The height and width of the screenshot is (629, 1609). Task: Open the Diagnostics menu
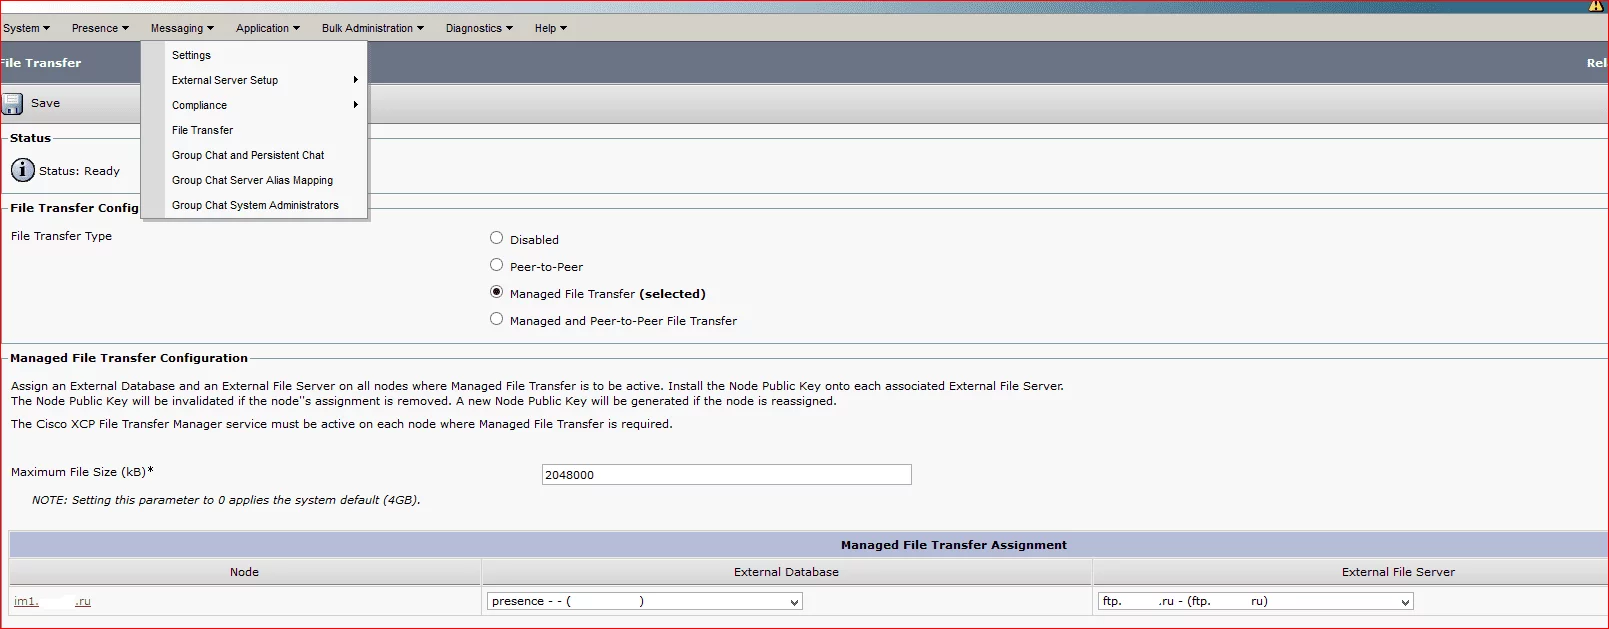tap(479, 28)
